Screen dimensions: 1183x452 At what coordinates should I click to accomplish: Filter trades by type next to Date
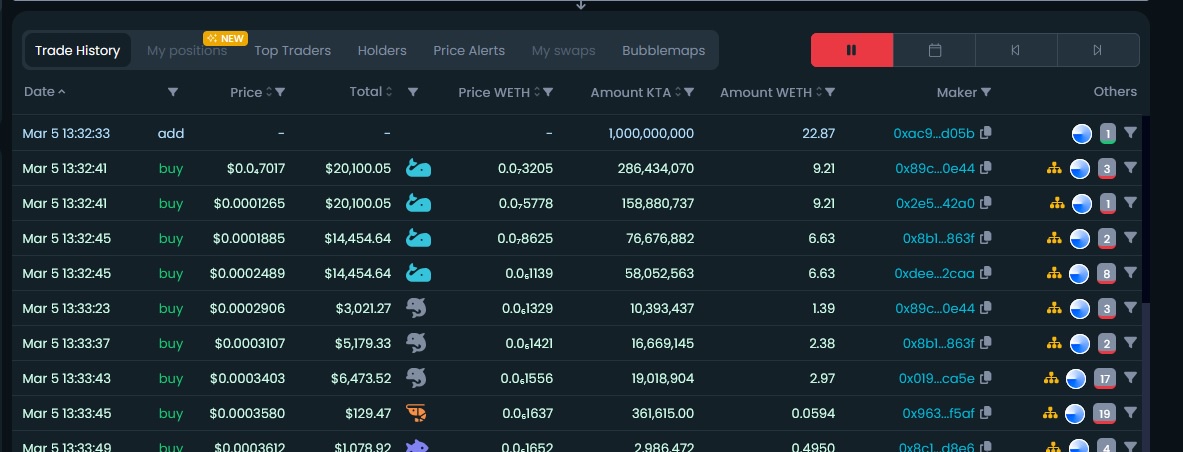click(x=173, y=92)
